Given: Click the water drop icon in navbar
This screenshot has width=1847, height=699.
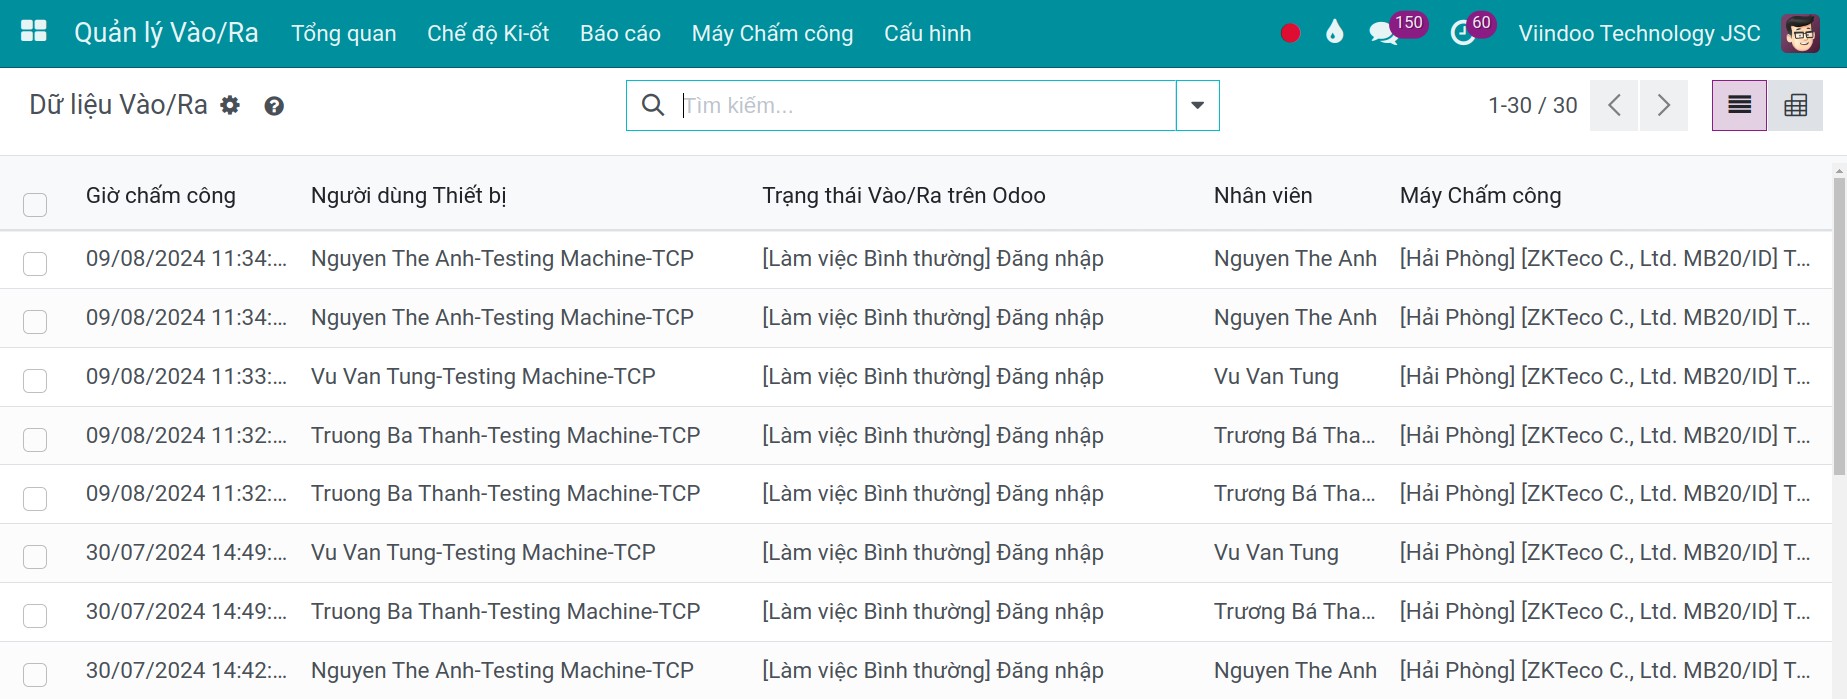Looking at the screenshot, I should point(1334,32).
